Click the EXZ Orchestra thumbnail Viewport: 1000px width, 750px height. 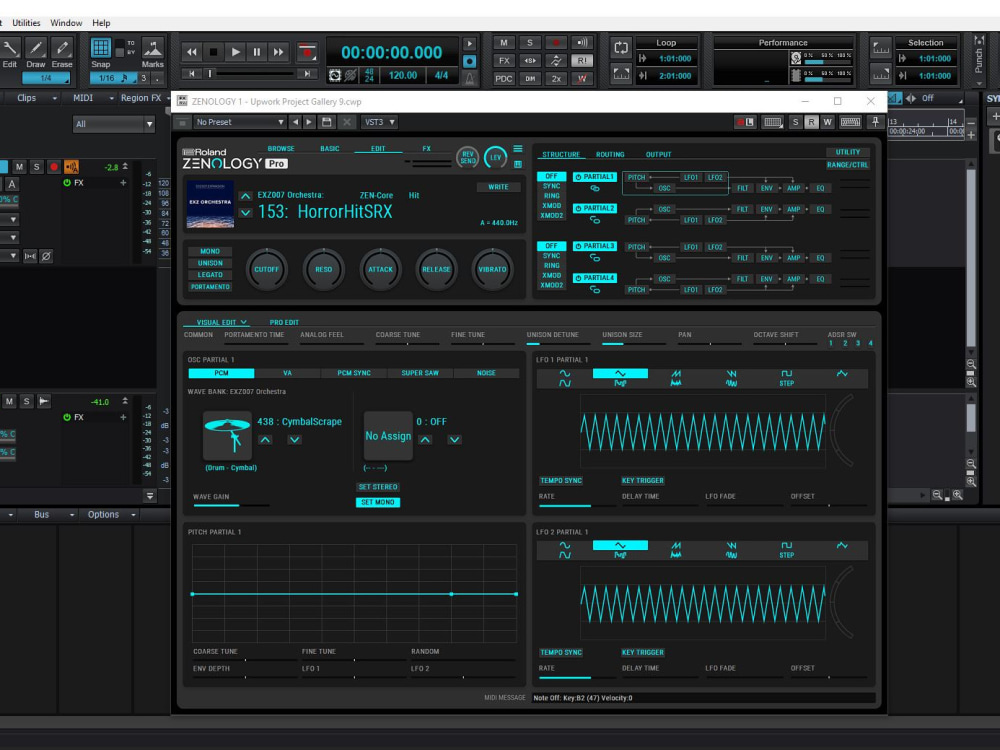[x=210, y=204]
